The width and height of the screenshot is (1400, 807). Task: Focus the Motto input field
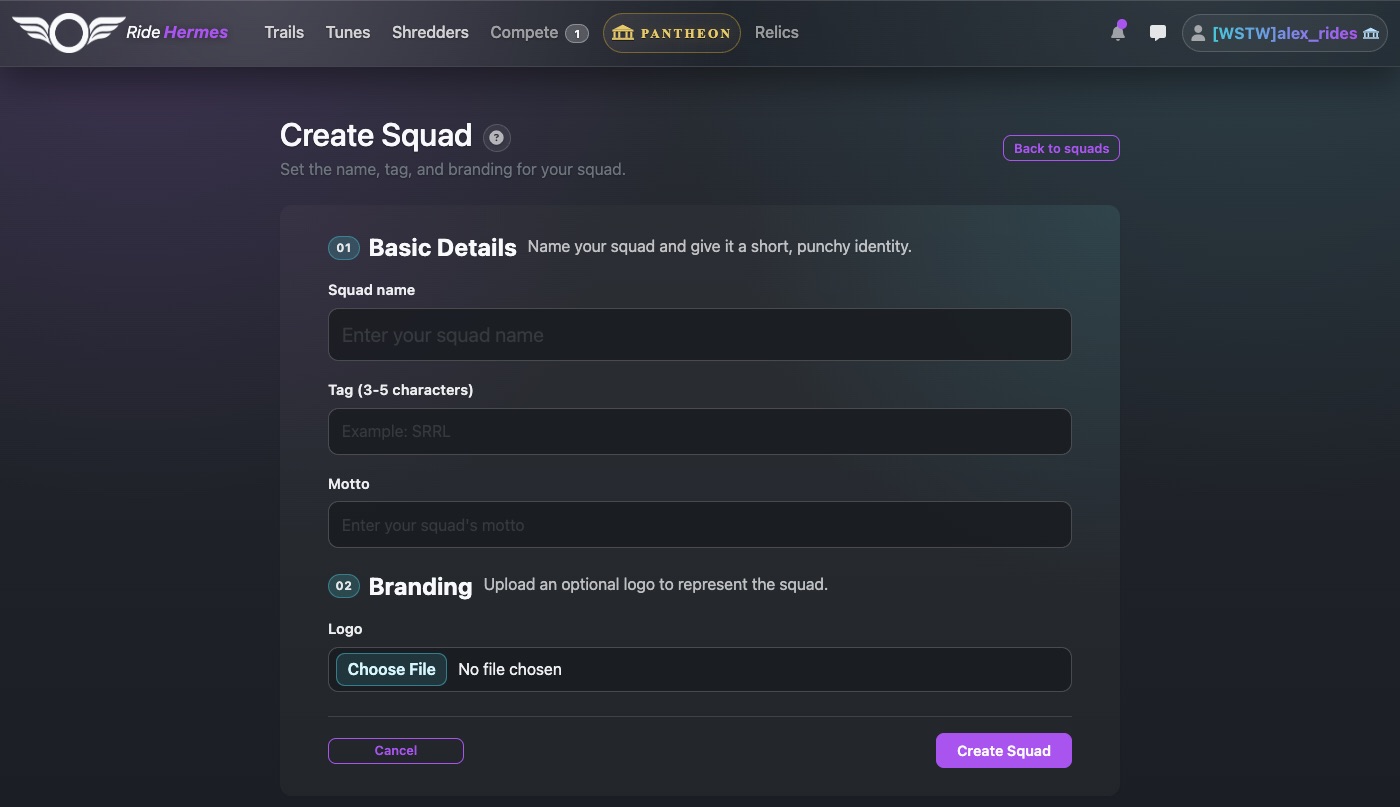(700, 524)
